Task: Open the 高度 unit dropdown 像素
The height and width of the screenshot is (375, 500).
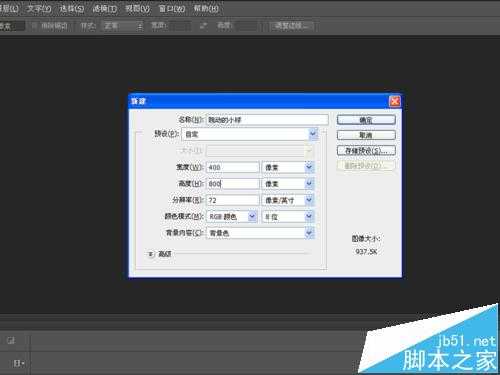Action: 288,183
